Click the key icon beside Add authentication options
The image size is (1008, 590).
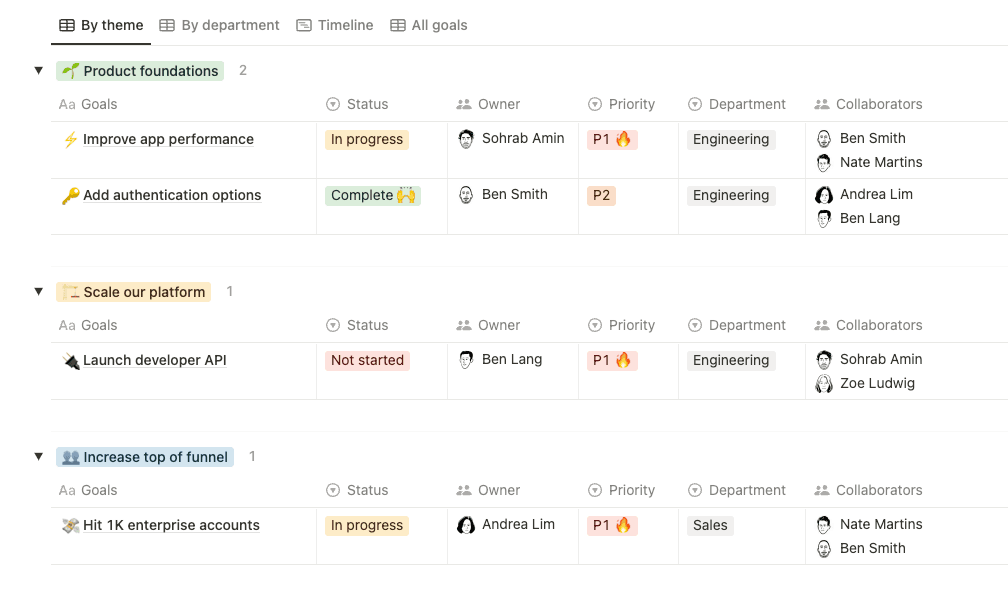(70, 196)
